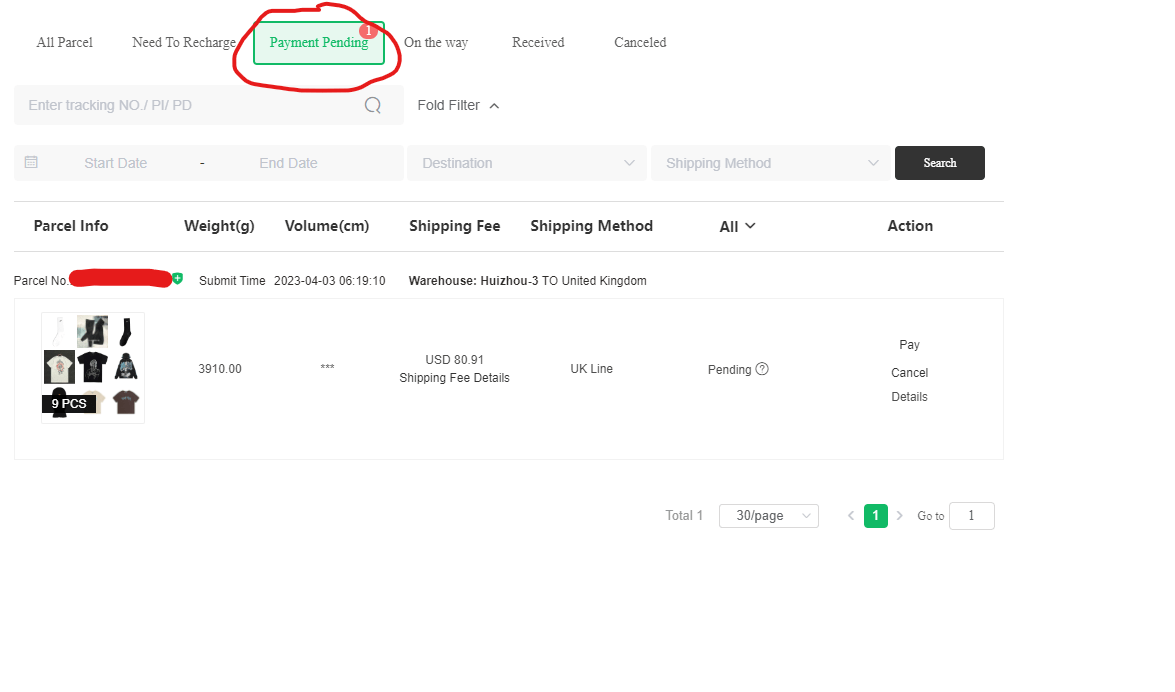This screenshot has width=1175, height=692.
Task: Click the previous page arrow in pagination
Action: point(850,515)
